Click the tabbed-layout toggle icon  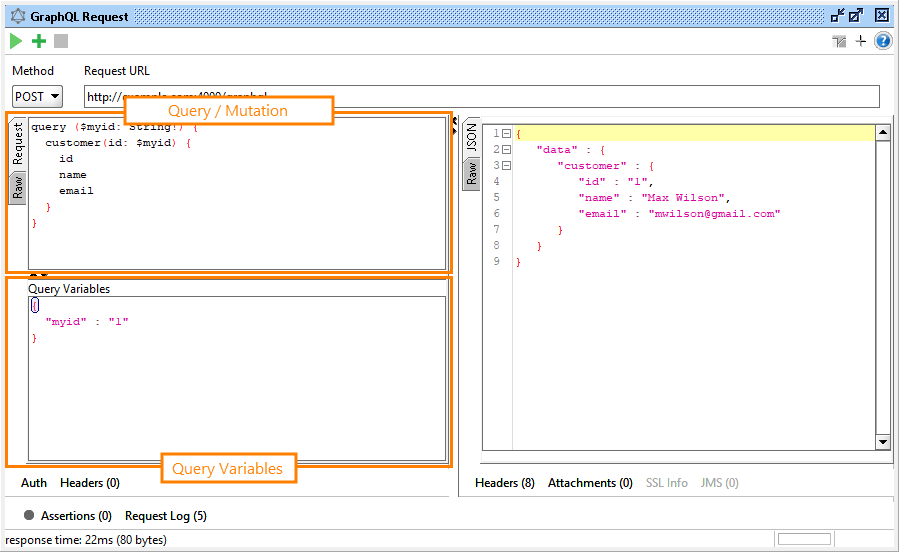[839, 41]
